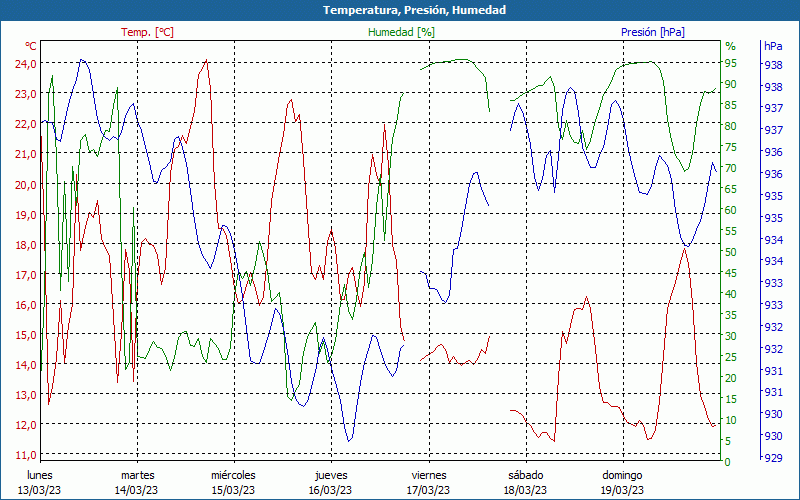Click the red '°C' axis unit
Image resolution: width=800 pixels, height=500 pixels.
coord(31,46)
